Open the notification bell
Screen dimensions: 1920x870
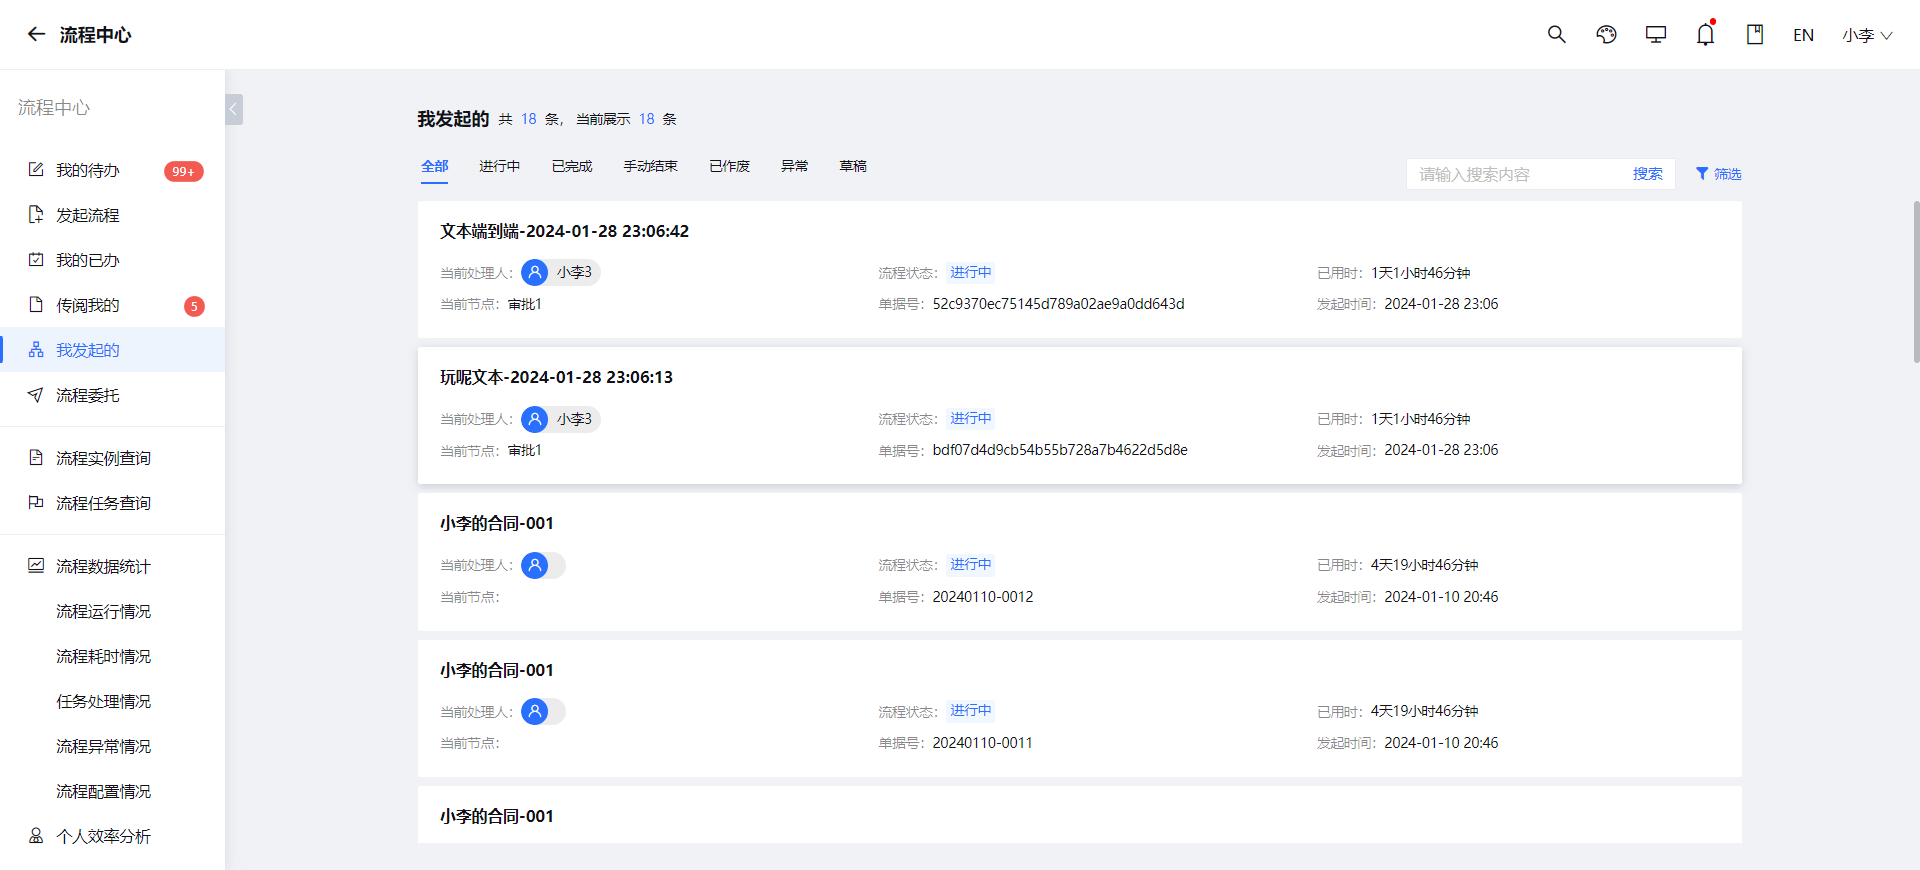pos(1705,34)
